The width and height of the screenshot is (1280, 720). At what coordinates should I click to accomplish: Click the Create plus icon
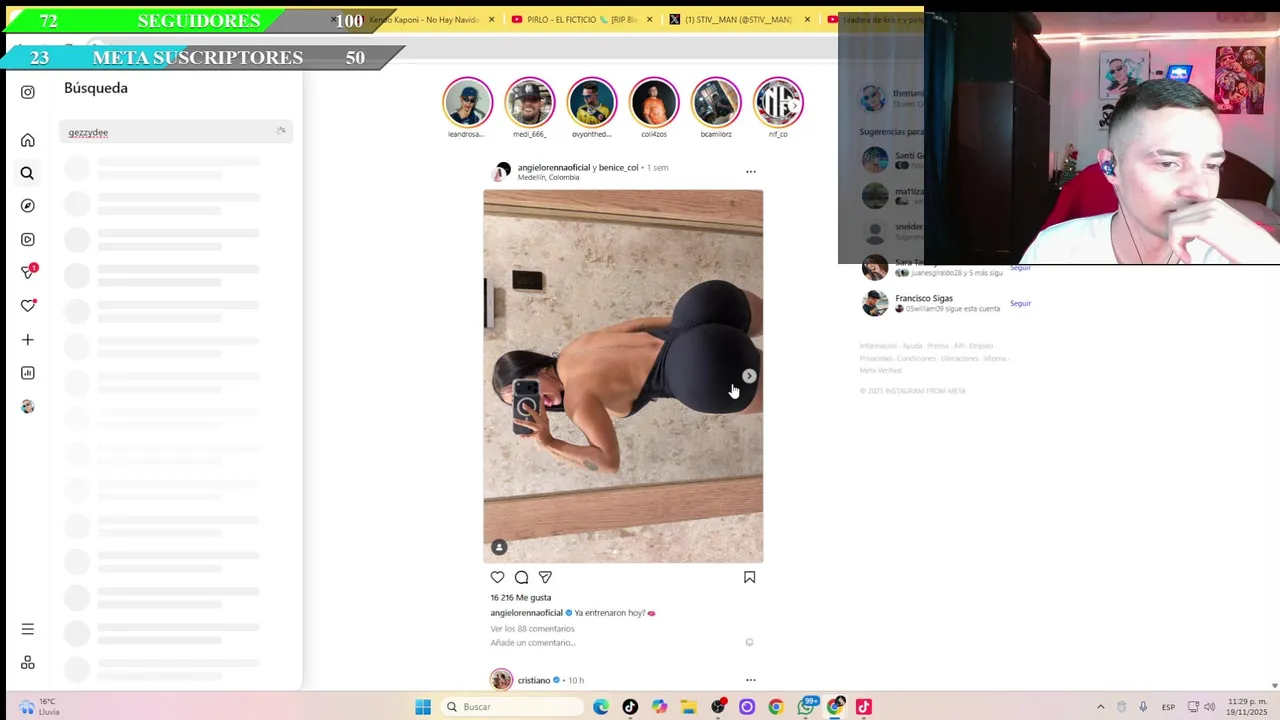click(28, 340)
